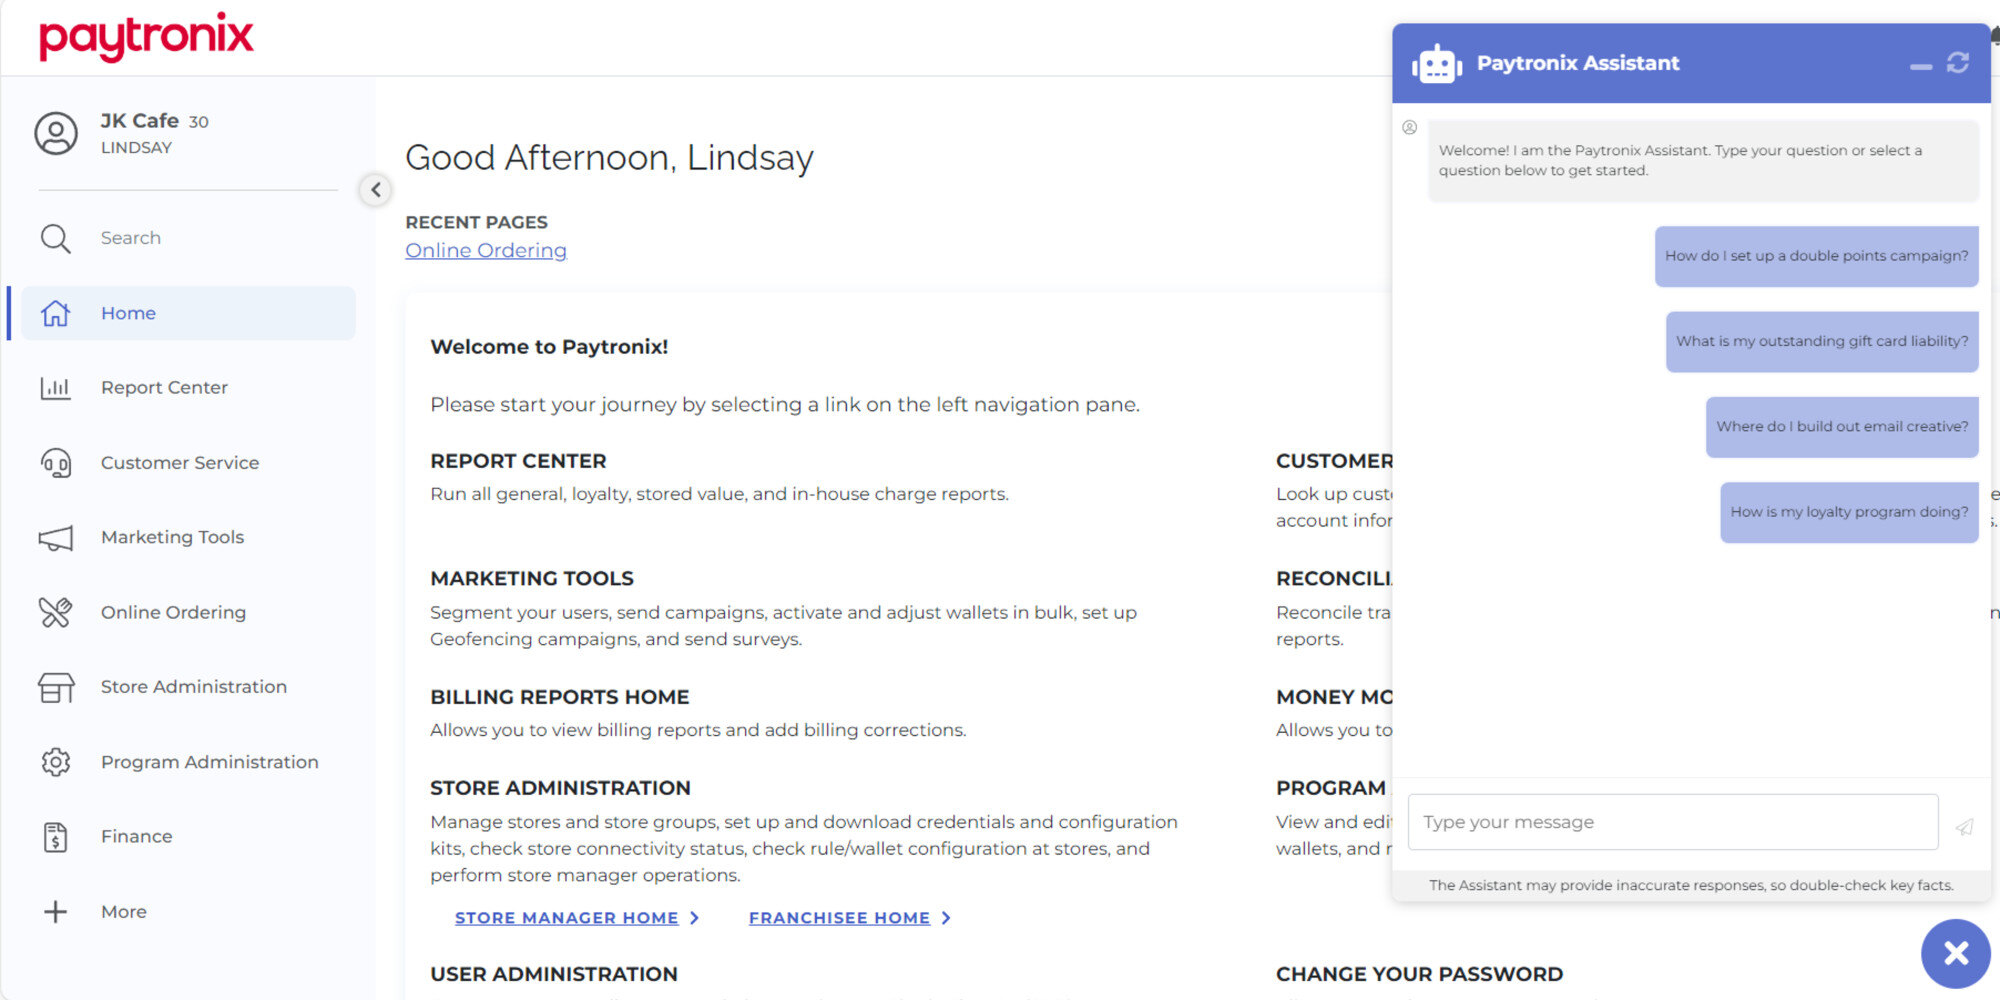Click the Assistant inaccurate responses disclaimer
The height and width of the screenshot is (1000, 2000).
point(1691,885)
